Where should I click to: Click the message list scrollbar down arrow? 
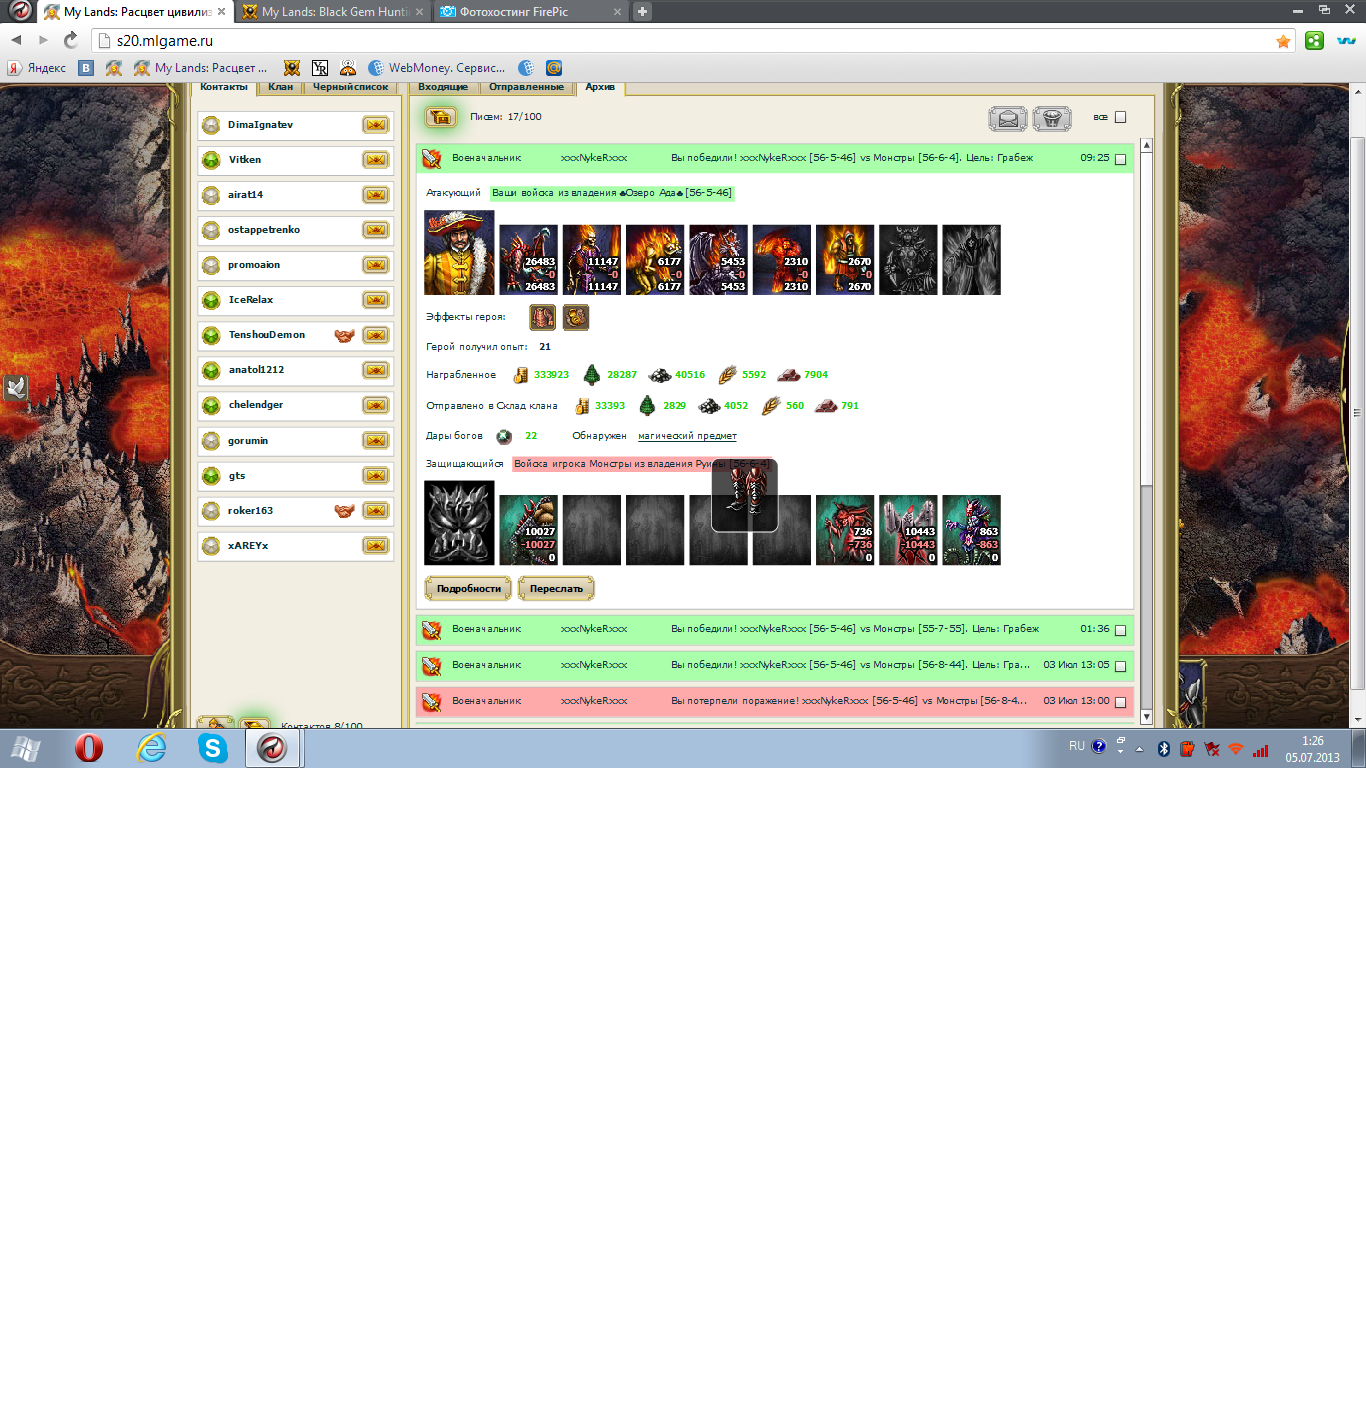pos(1146,717)
